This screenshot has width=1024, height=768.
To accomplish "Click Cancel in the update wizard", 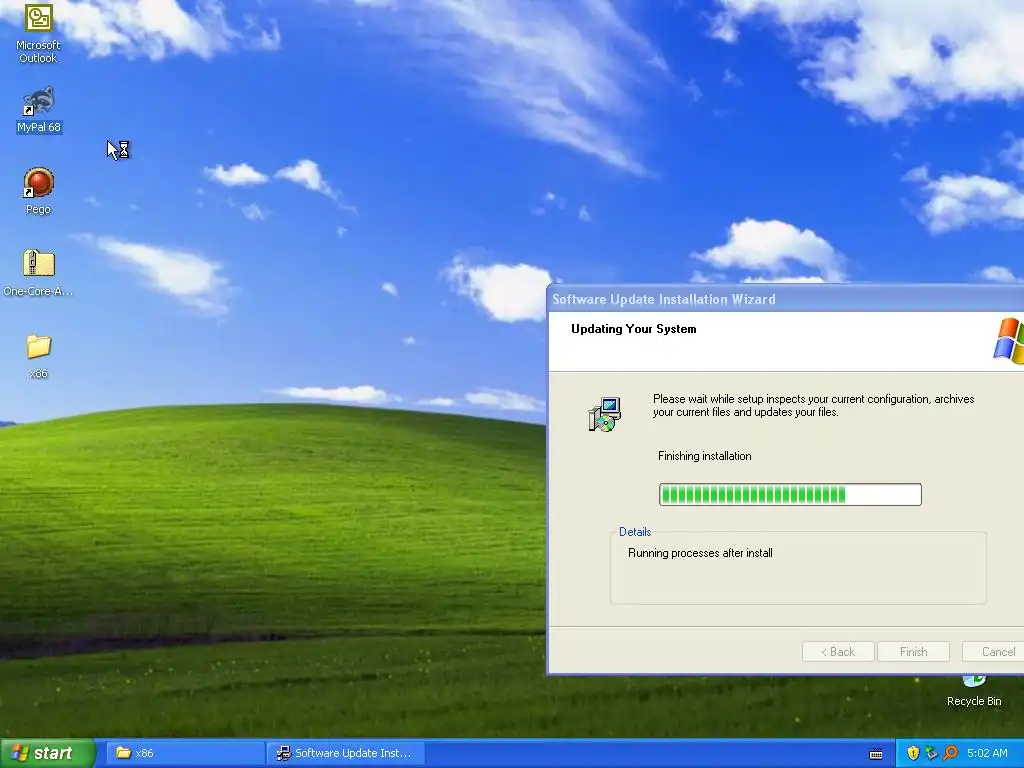I will 993,652.
